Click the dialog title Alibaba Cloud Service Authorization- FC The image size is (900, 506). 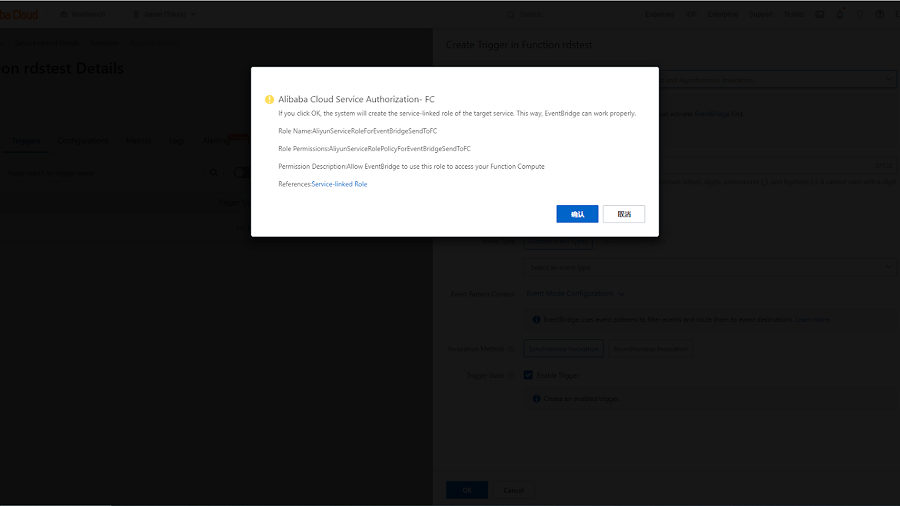tap(356, 99)
